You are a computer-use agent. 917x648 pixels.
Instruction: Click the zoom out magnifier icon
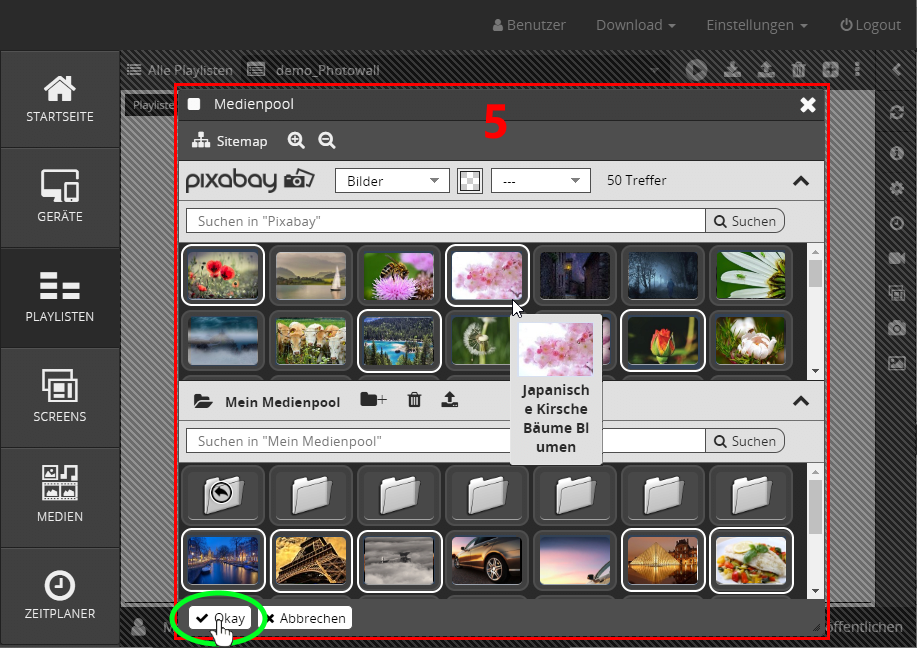coord(327,141)
